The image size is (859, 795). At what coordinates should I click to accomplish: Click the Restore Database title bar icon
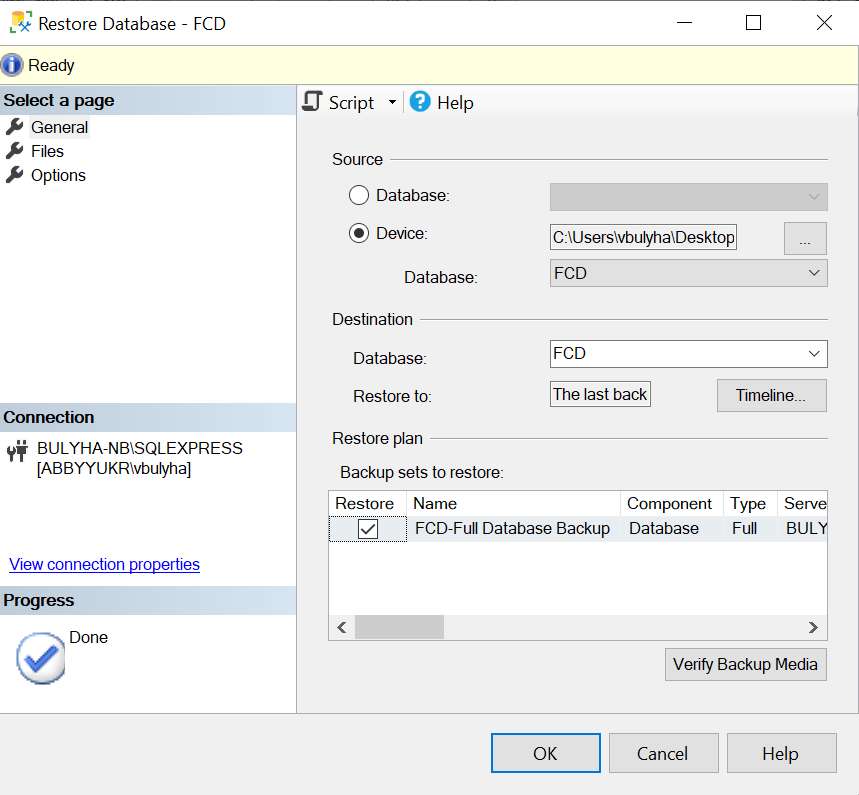point(21,23)
